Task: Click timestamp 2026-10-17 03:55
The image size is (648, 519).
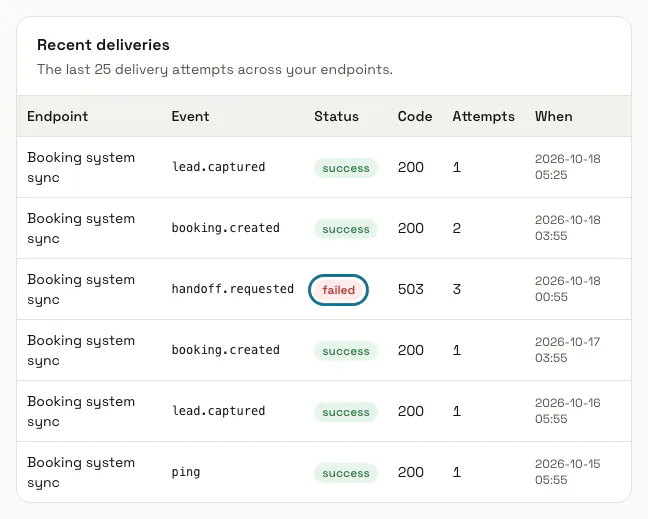Action: point(567,350)
